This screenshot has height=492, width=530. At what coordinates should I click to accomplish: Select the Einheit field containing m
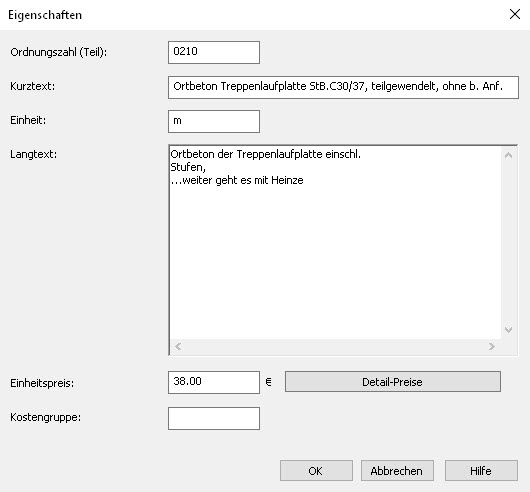coord(214,121)
